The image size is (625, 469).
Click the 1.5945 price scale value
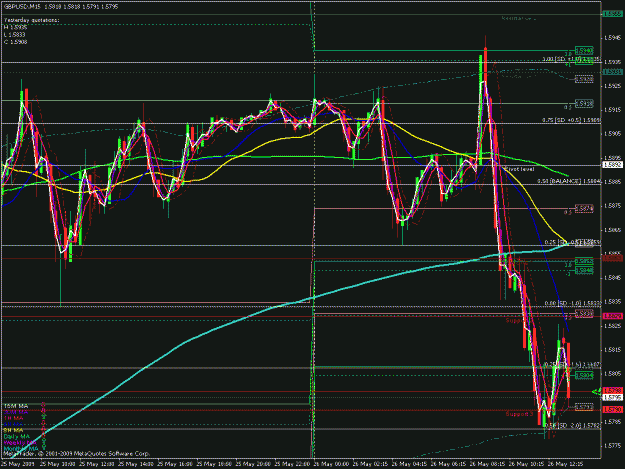point(612,38)
